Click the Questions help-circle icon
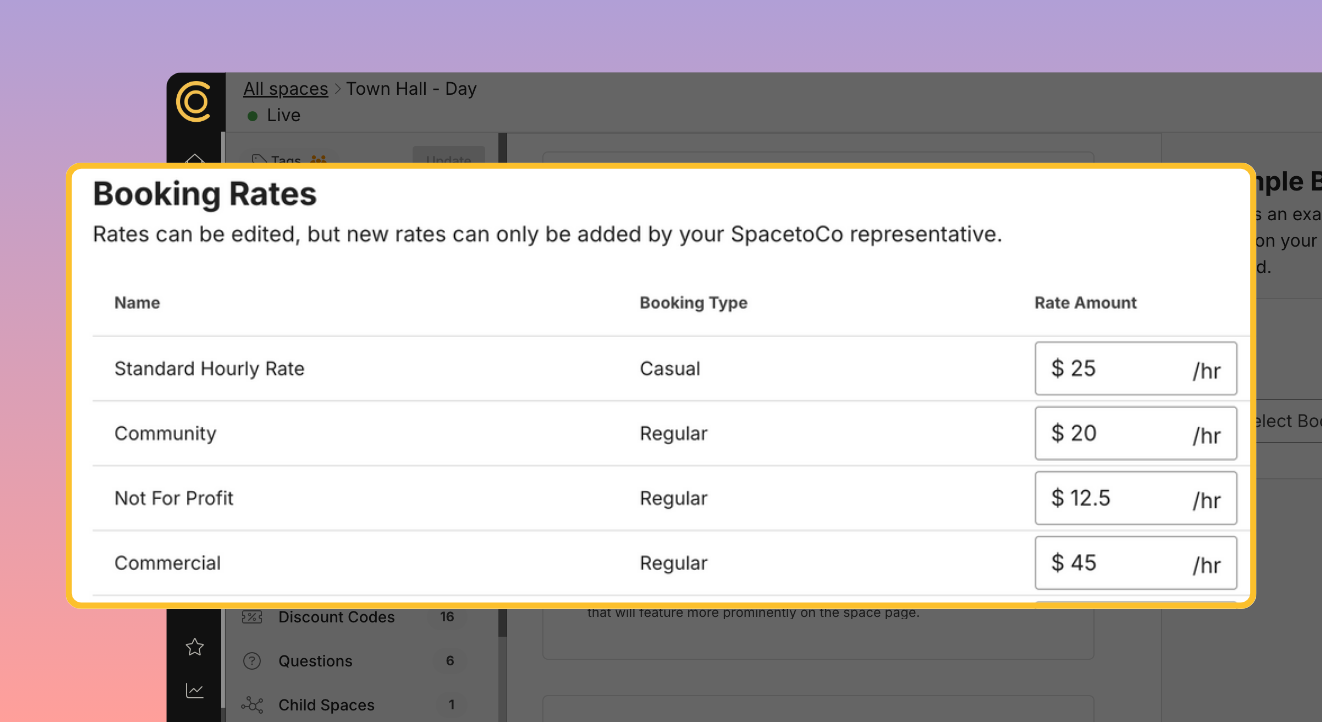 [x=252, y=661]
